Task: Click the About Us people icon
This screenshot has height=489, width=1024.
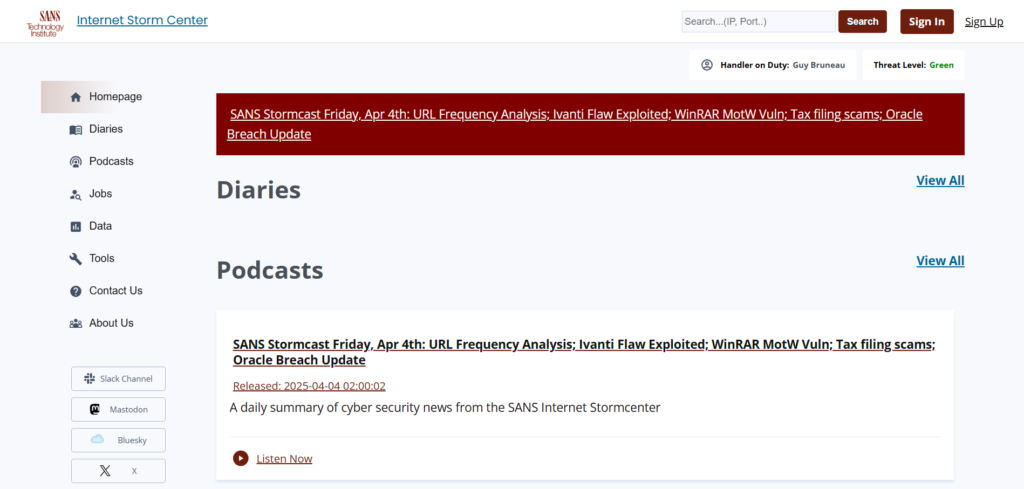Action: click(x=76, y=323)
